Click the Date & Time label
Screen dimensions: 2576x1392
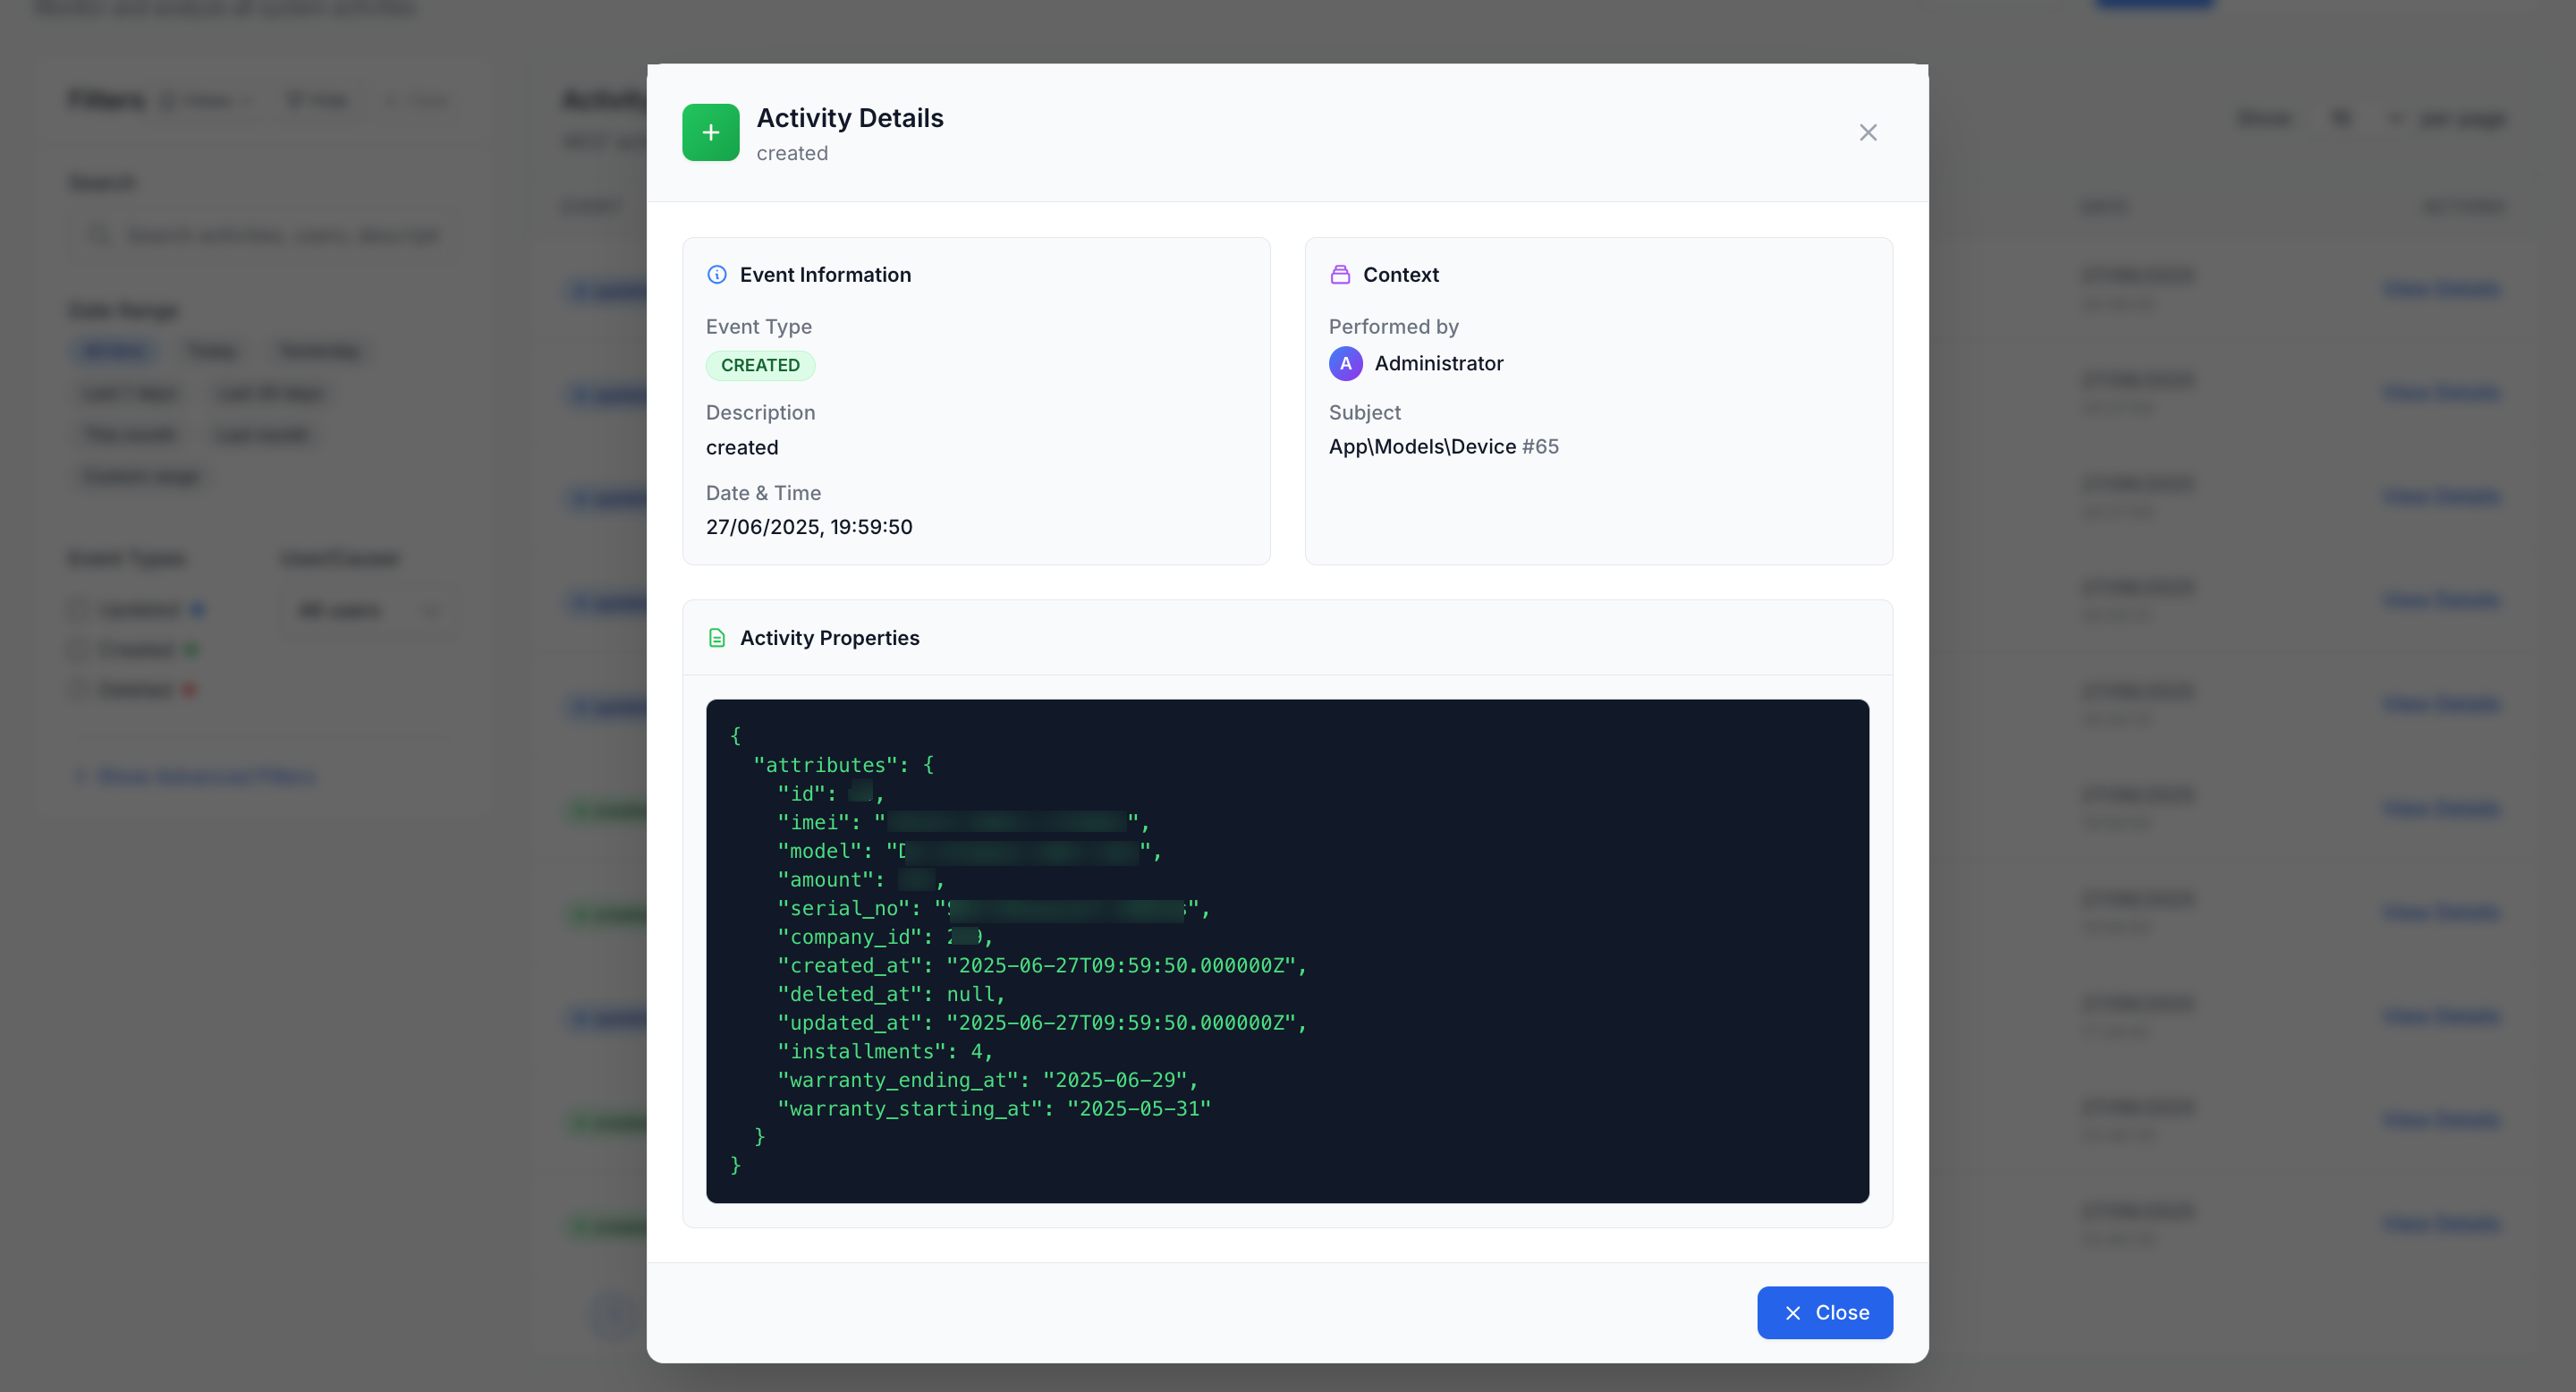point(764,492)
